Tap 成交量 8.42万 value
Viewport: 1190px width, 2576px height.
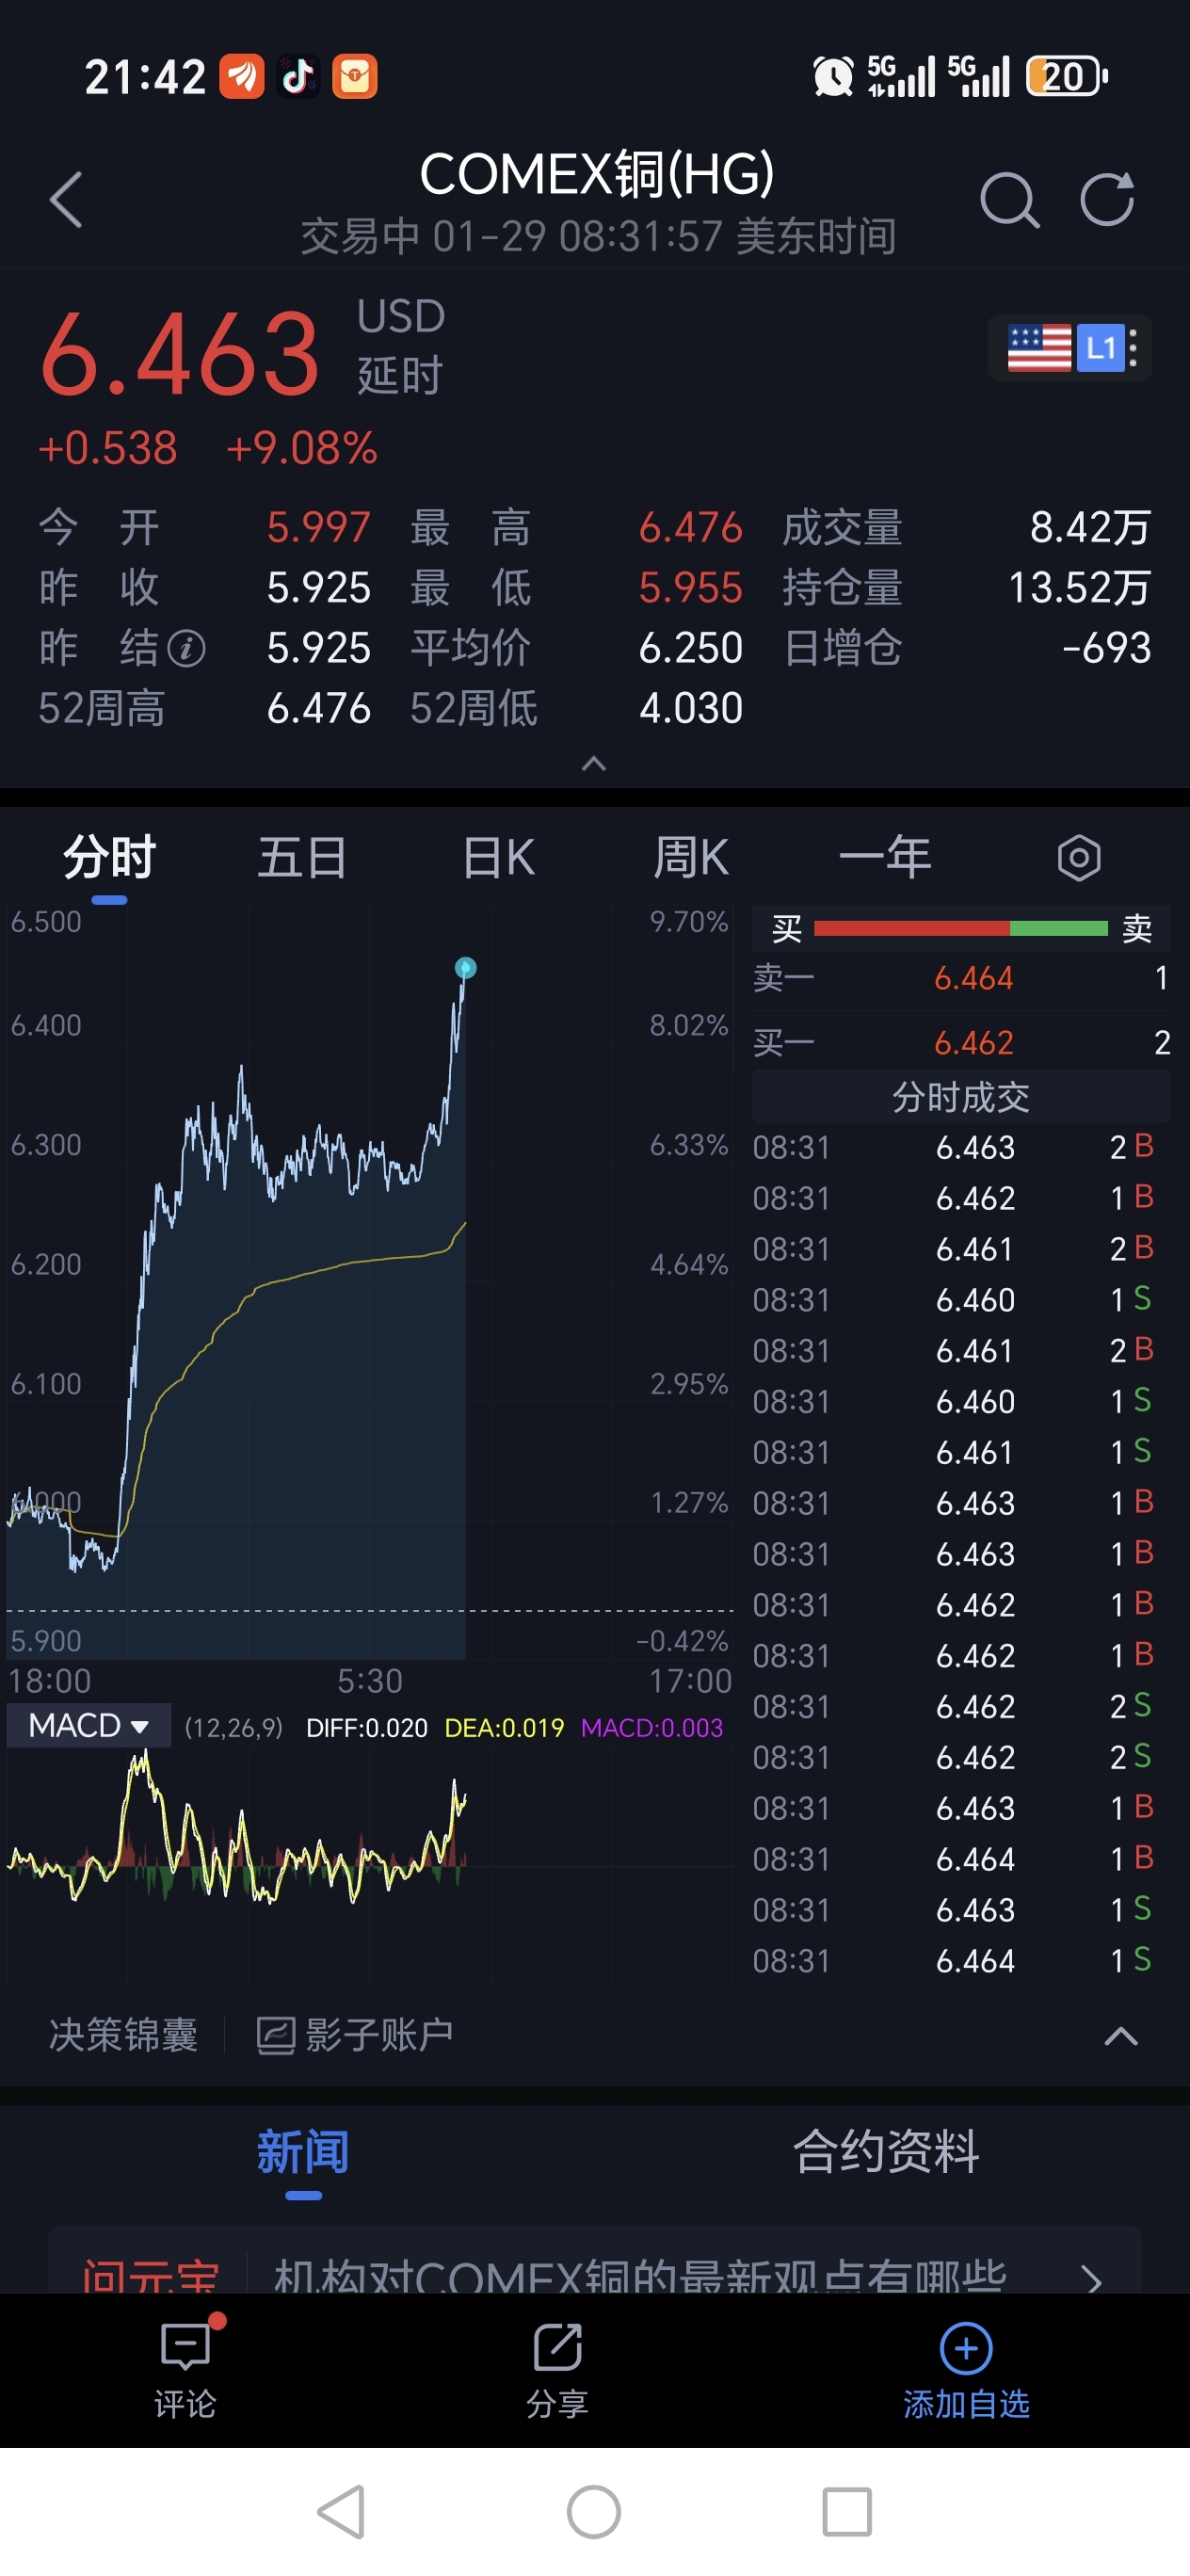point(1090,528)
